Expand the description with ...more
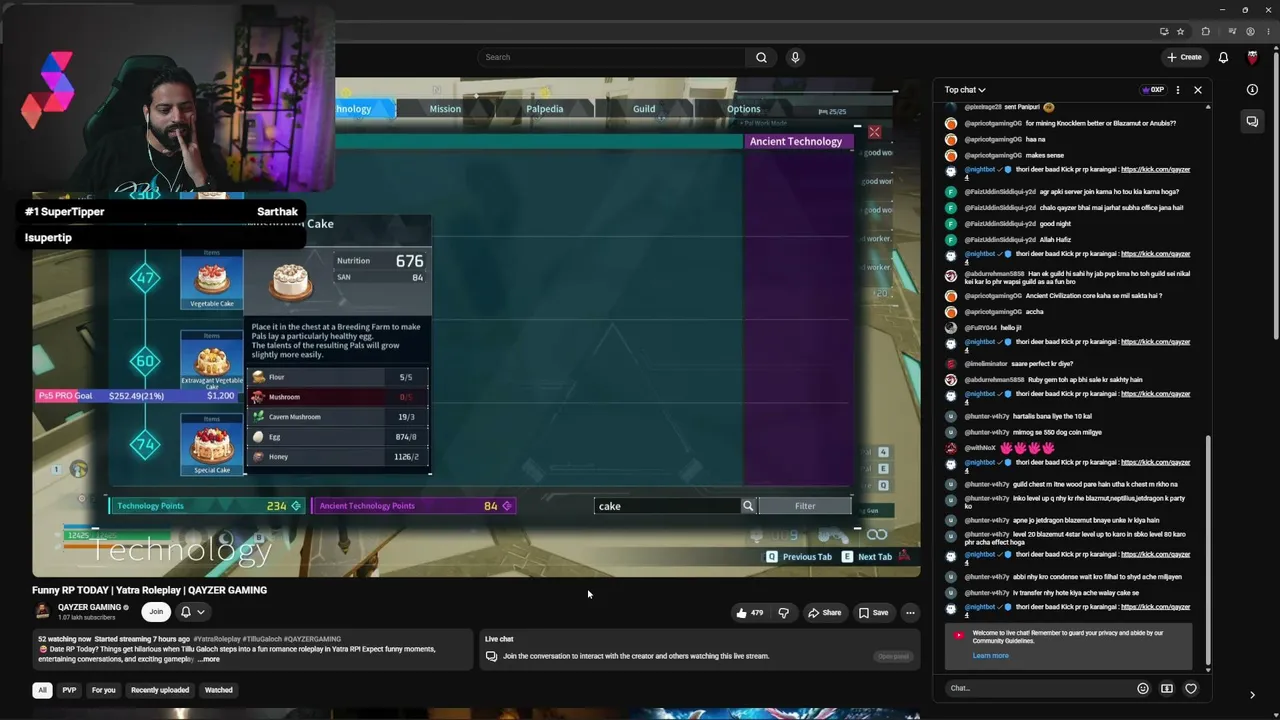The height and width of the screenshot is (720, 1280). [209, 660]
